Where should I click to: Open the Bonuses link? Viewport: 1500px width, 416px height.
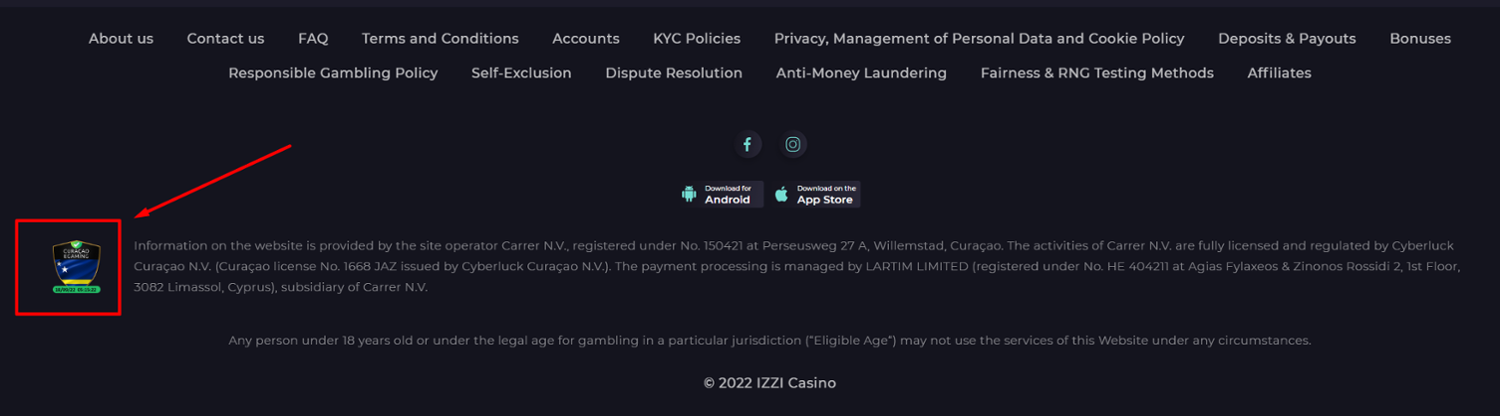1420,39
